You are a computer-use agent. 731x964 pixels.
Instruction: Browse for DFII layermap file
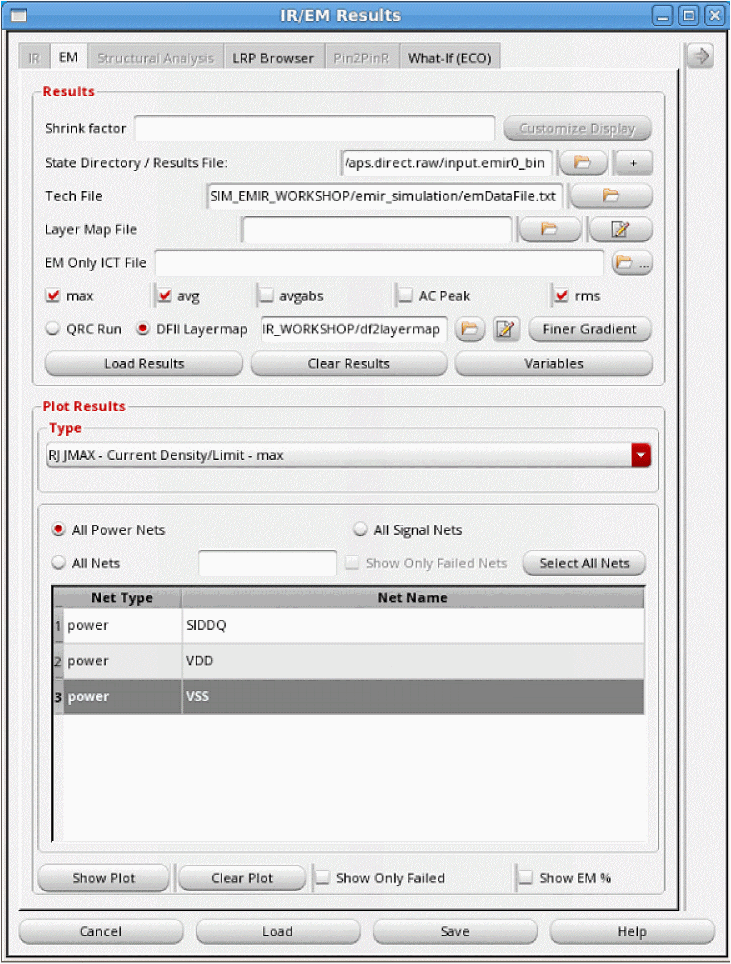pos(471,329)
